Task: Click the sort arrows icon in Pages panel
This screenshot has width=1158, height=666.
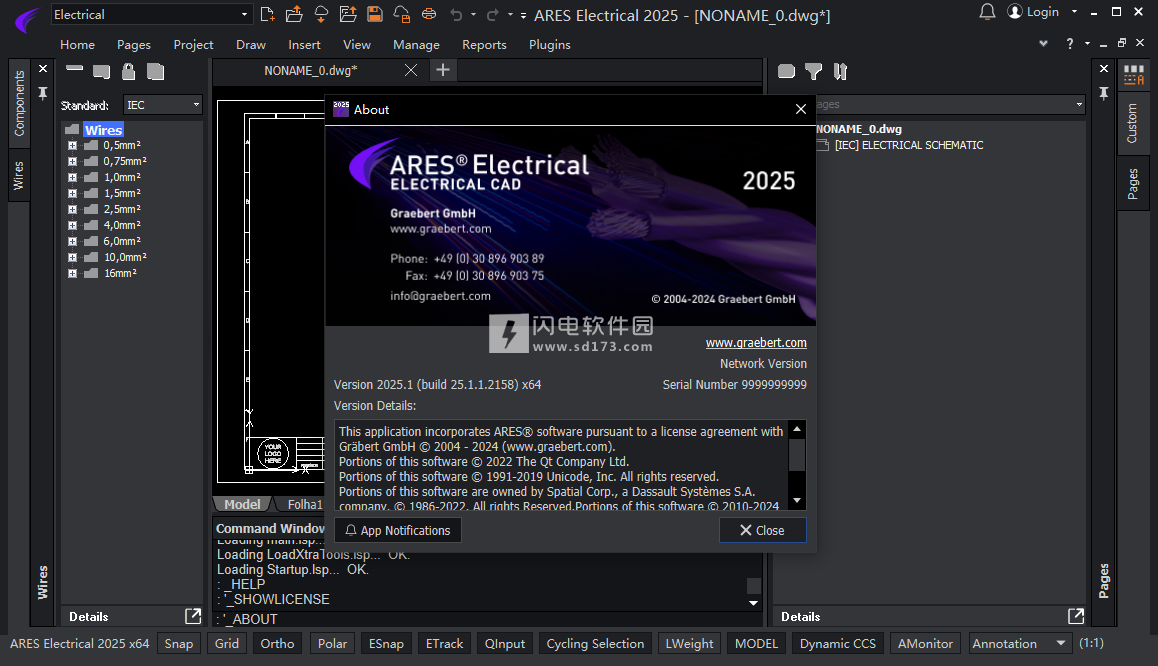Action: [x=840, y=72]
